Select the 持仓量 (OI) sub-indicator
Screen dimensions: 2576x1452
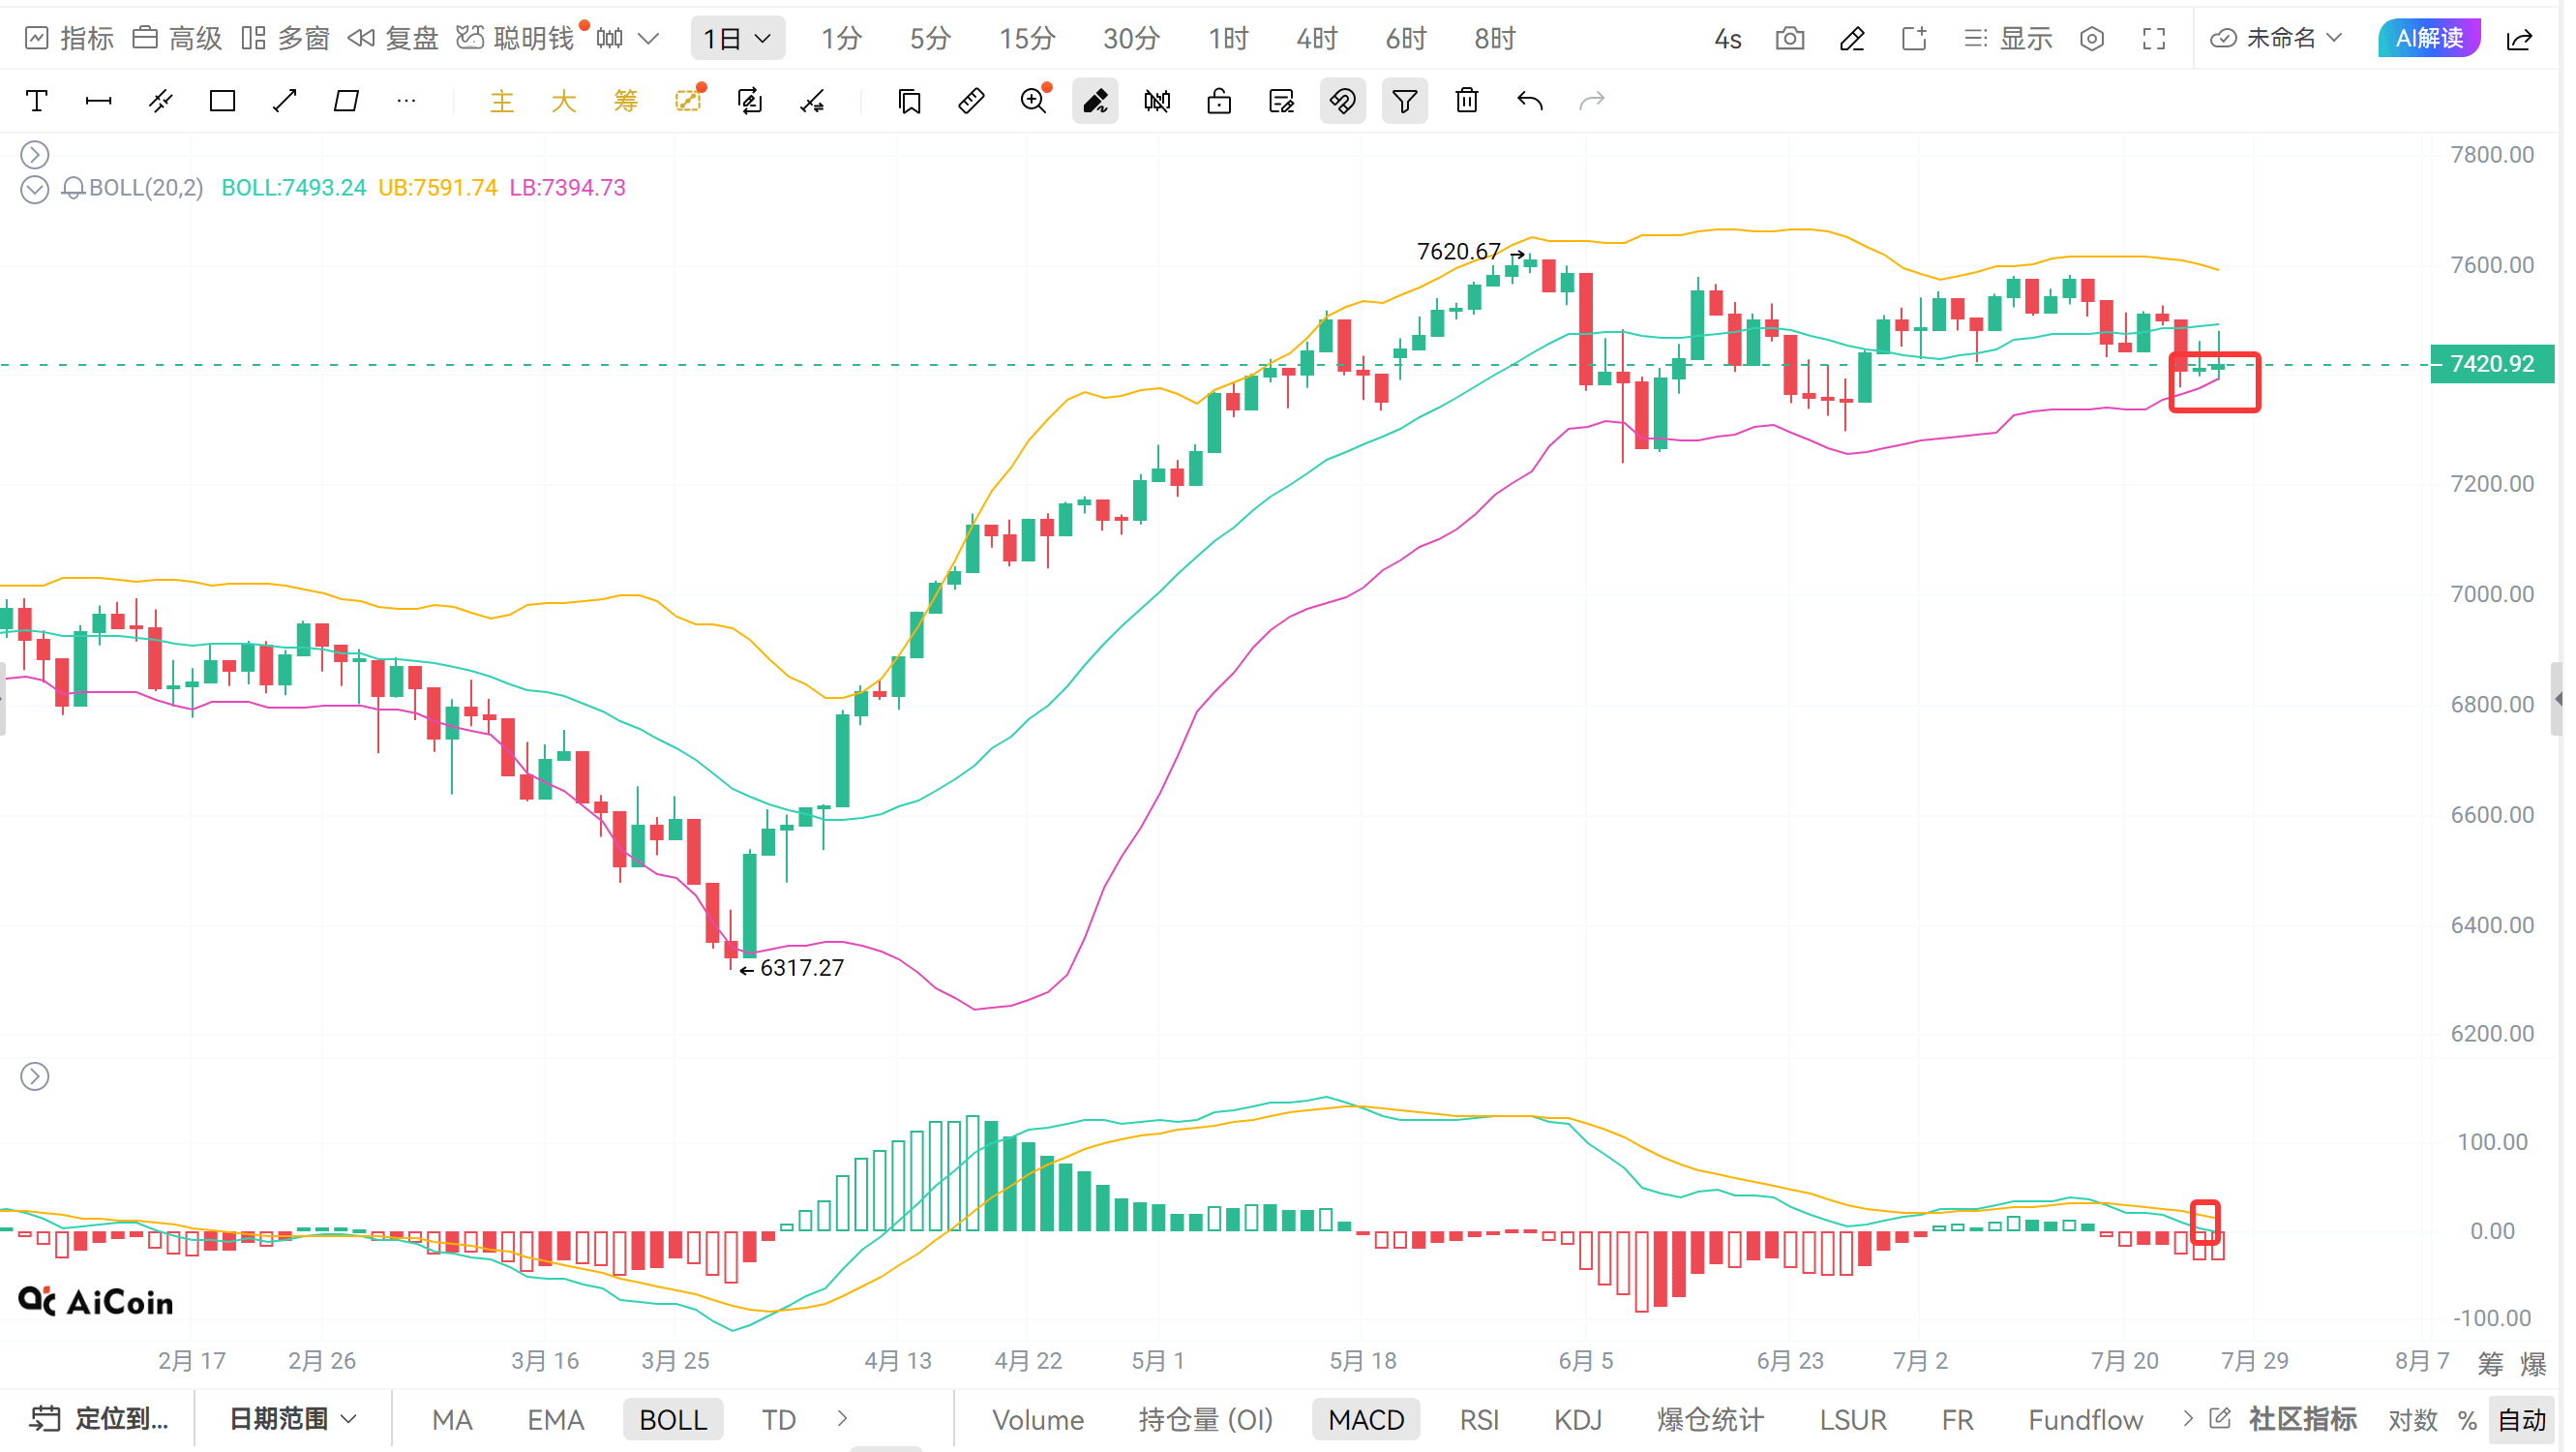point(1206,1420)
